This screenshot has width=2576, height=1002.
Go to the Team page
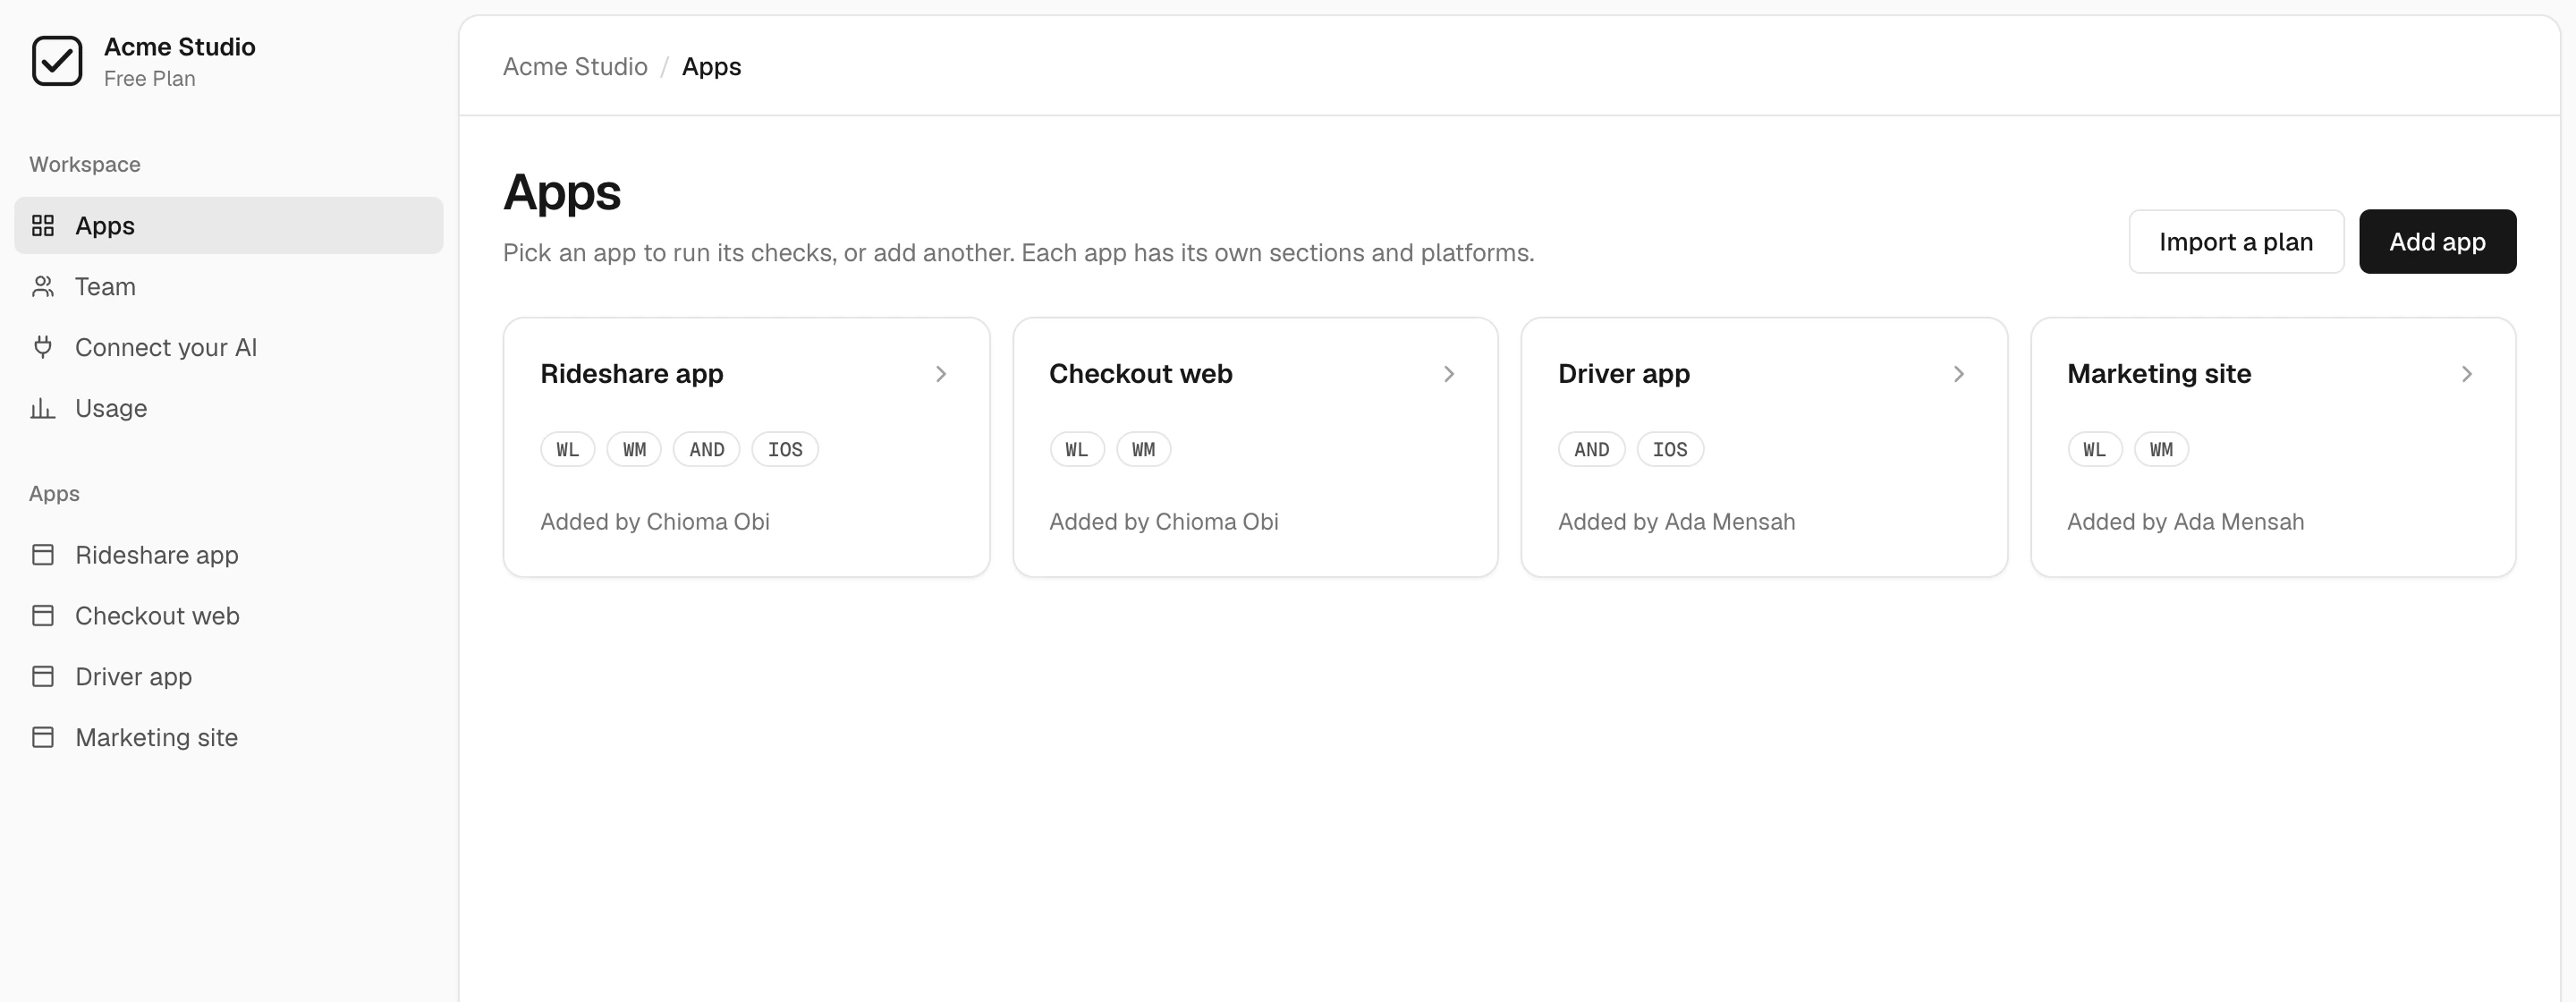(229, 287)
